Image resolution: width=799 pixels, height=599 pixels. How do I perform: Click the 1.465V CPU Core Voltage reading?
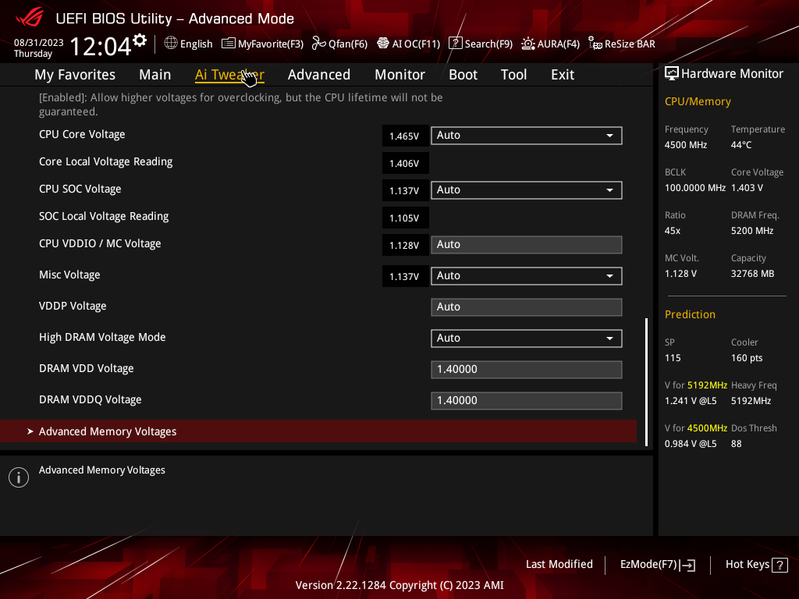click(x=405, y=136)
